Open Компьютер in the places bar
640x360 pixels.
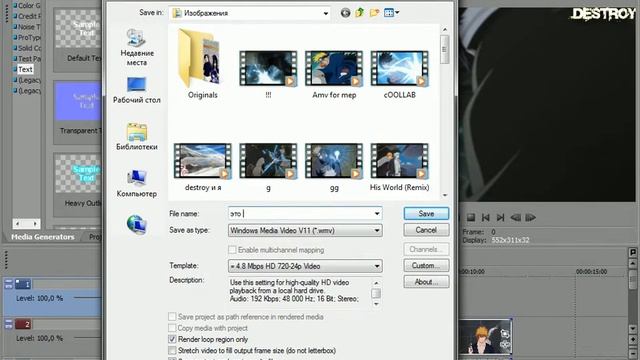pos(137,184)
